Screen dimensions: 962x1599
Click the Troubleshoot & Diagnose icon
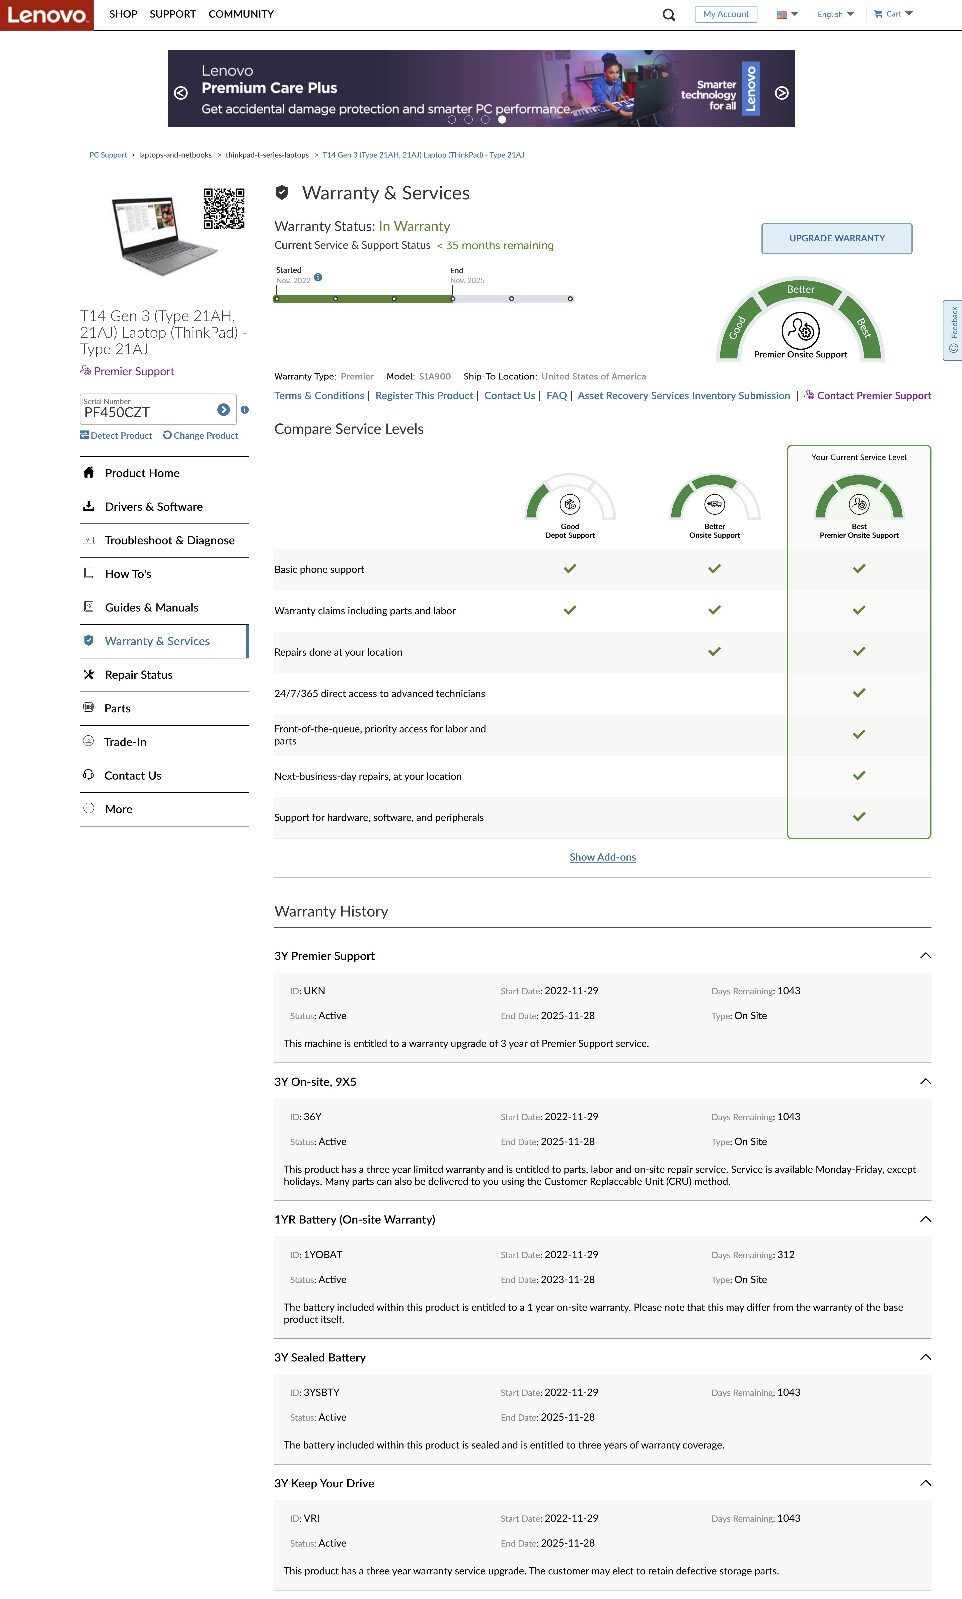tap(89, 540)
